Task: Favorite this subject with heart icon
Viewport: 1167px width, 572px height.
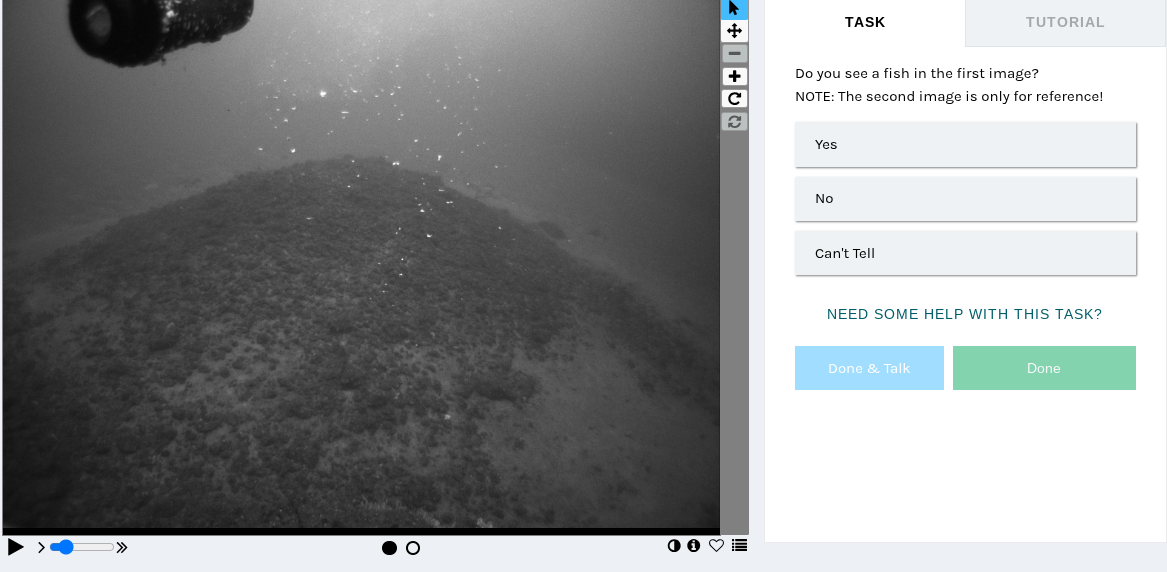Action: [716, 546]
